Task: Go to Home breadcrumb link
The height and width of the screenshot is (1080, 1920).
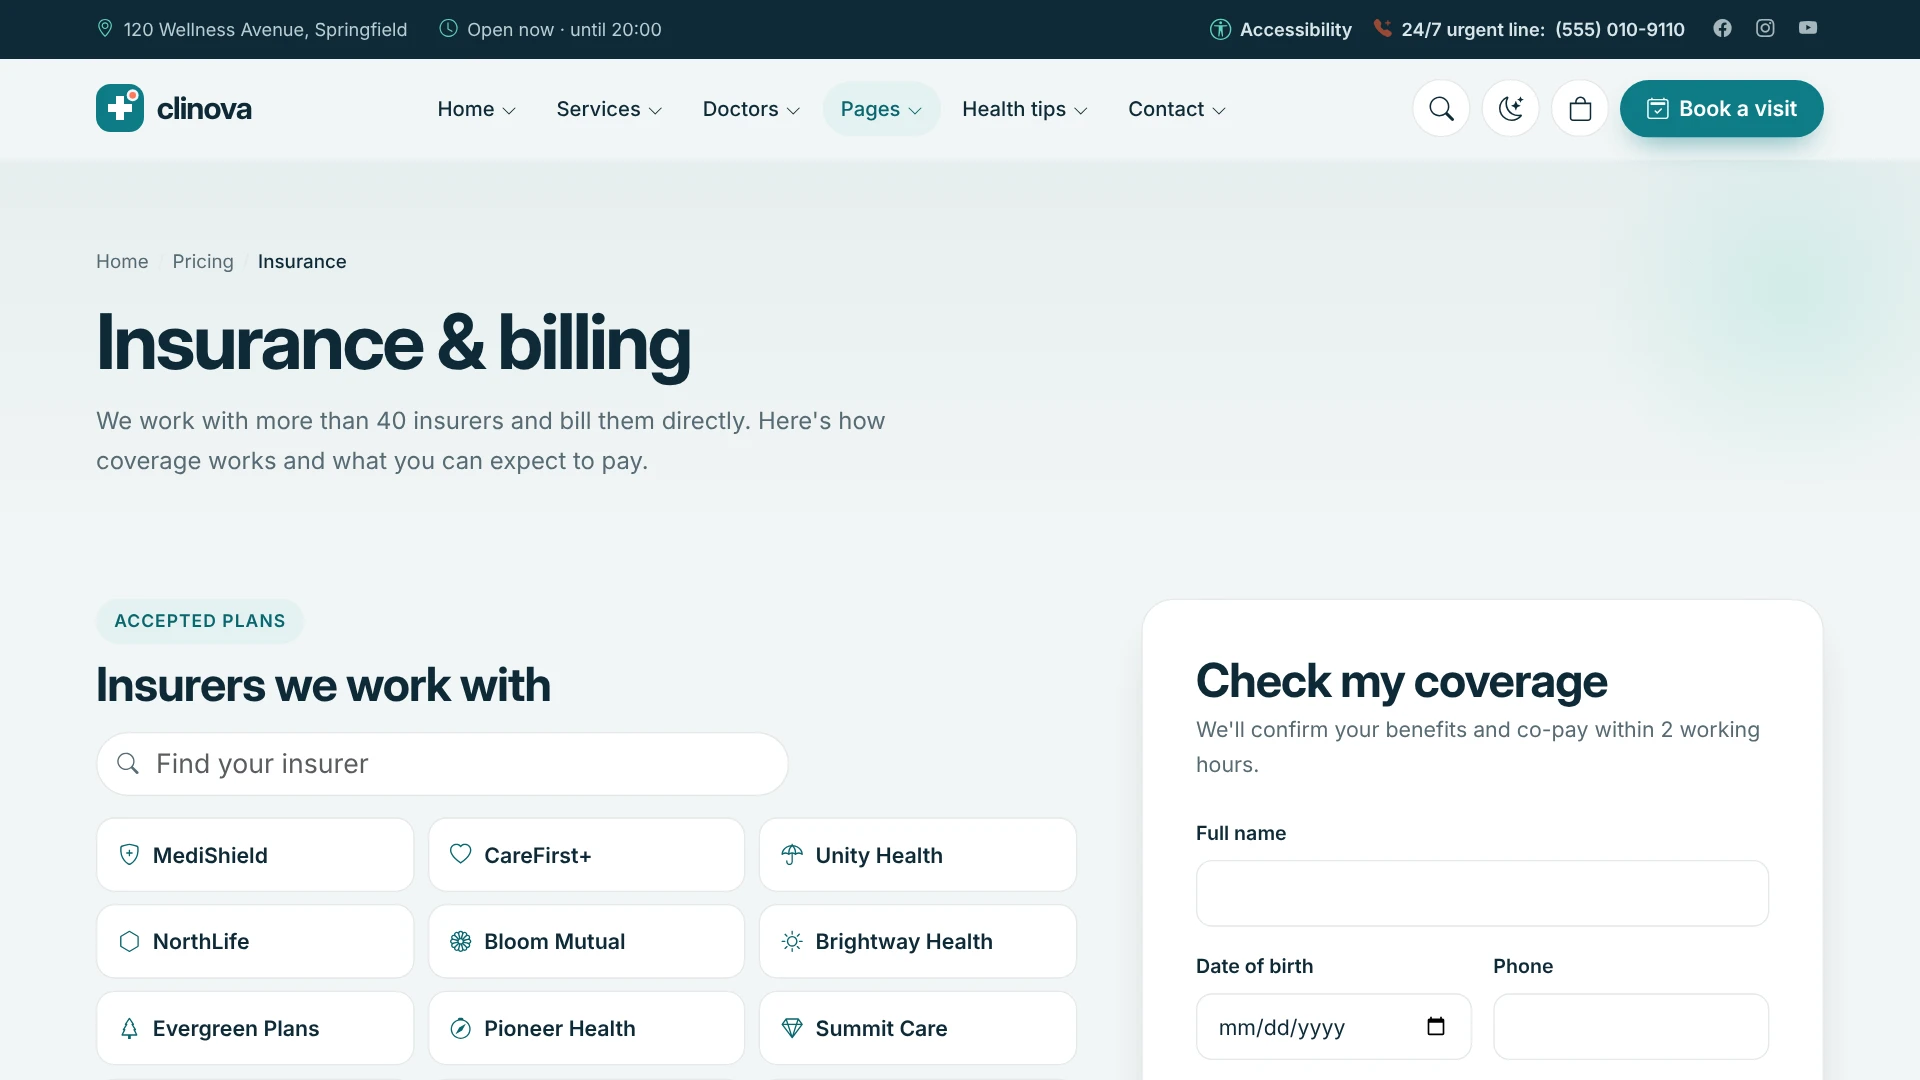Action: point(122,261)
